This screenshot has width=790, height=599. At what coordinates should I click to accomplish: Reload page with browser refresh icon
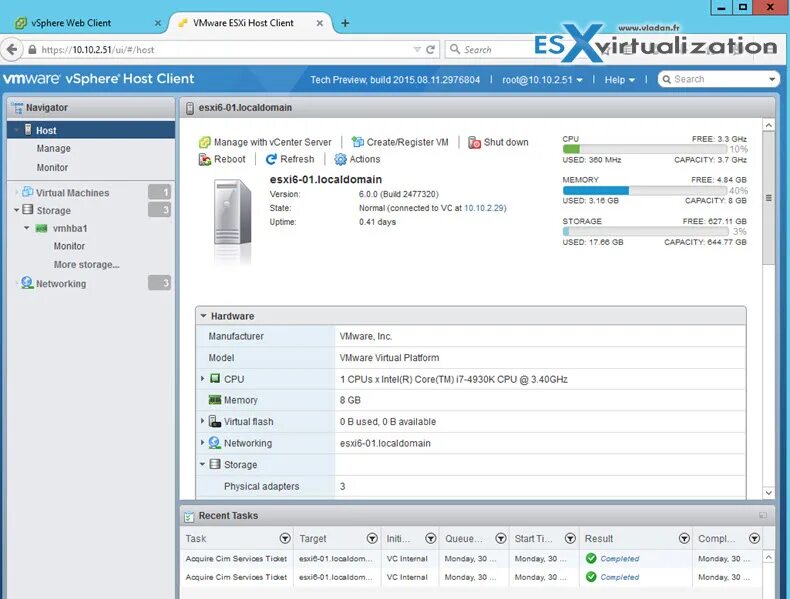(430, 49)
